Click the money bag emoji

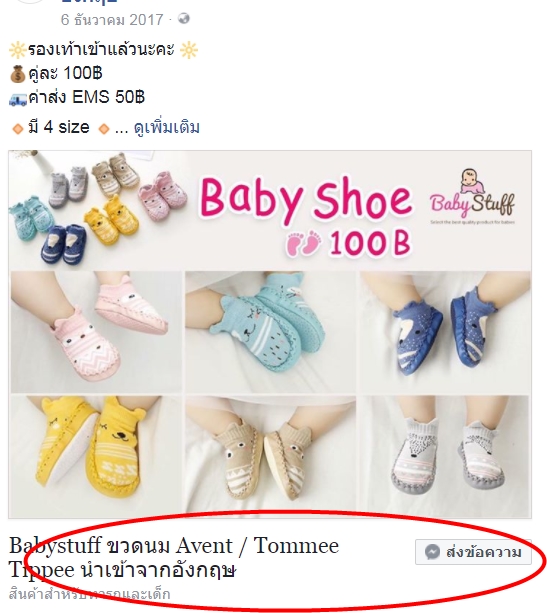click(17, 74)
